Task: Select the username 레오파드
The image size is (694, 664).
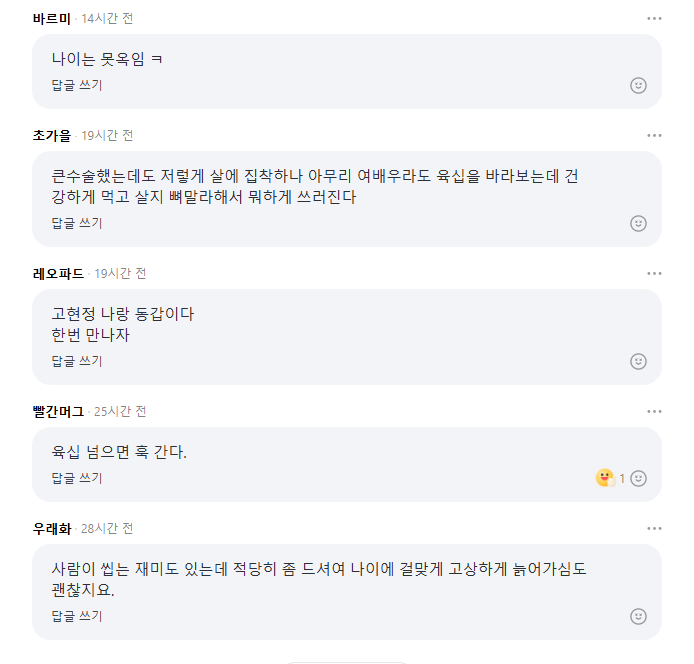Action: (60, 274)
